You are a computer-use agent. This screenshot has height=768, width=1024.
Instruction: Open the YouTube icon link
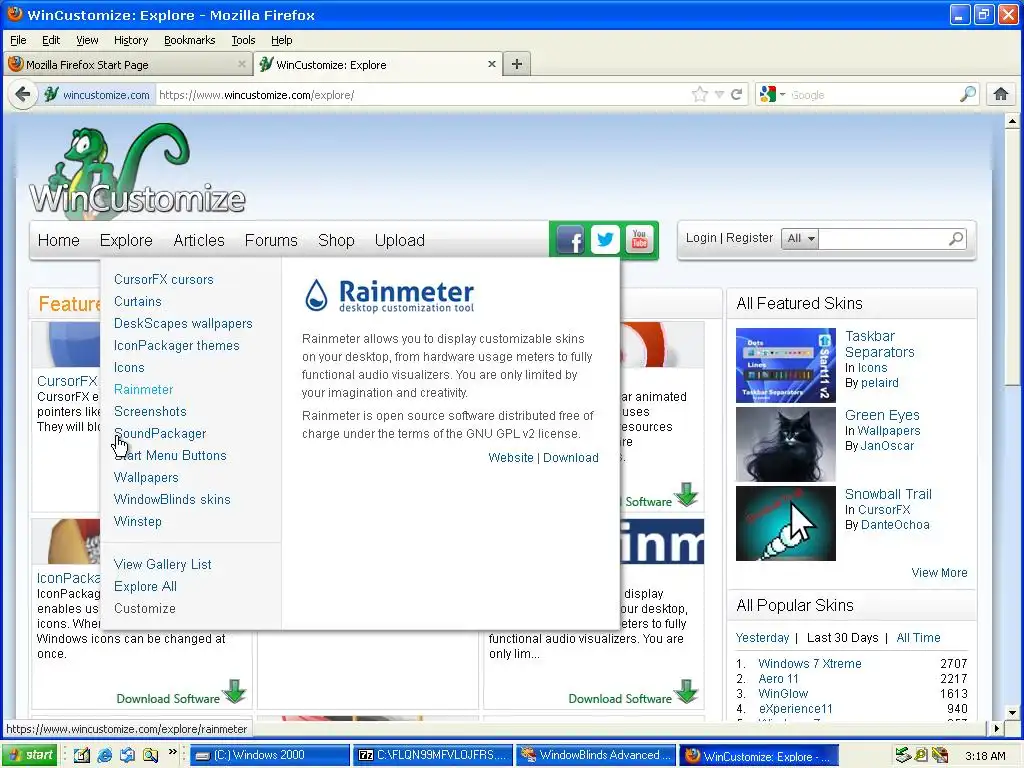[x=639, y=240]
